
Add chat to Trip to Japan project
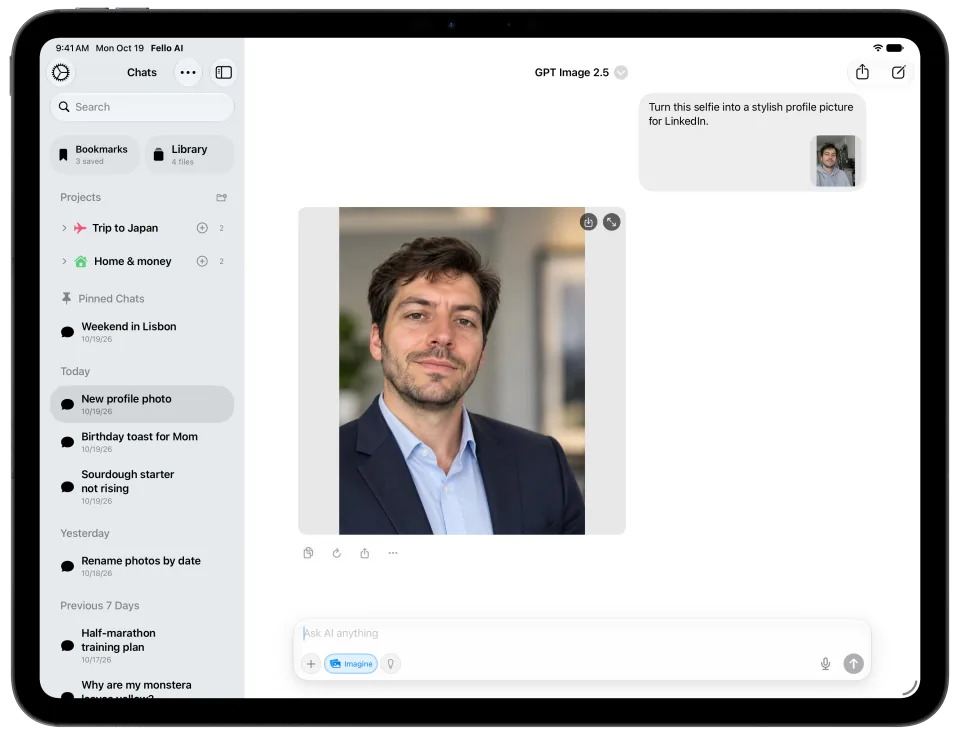tap(202, 228)
